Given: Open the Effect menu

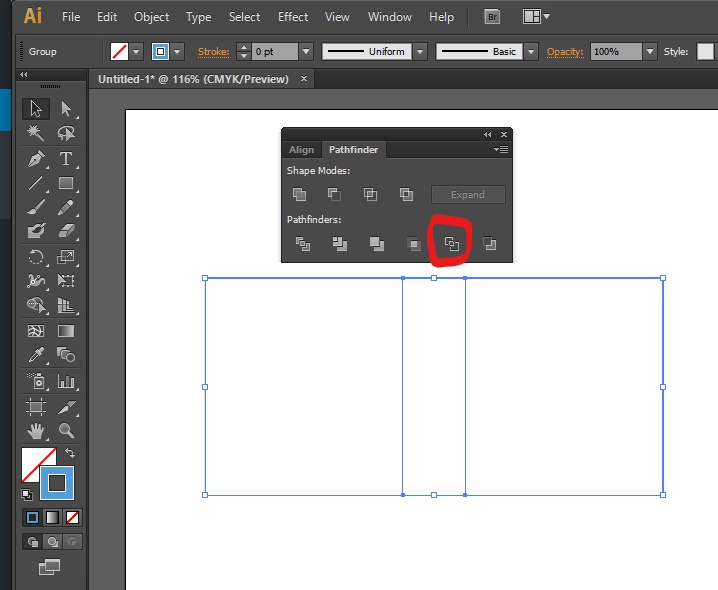Looking at the screenshot, I should (293, 17).
